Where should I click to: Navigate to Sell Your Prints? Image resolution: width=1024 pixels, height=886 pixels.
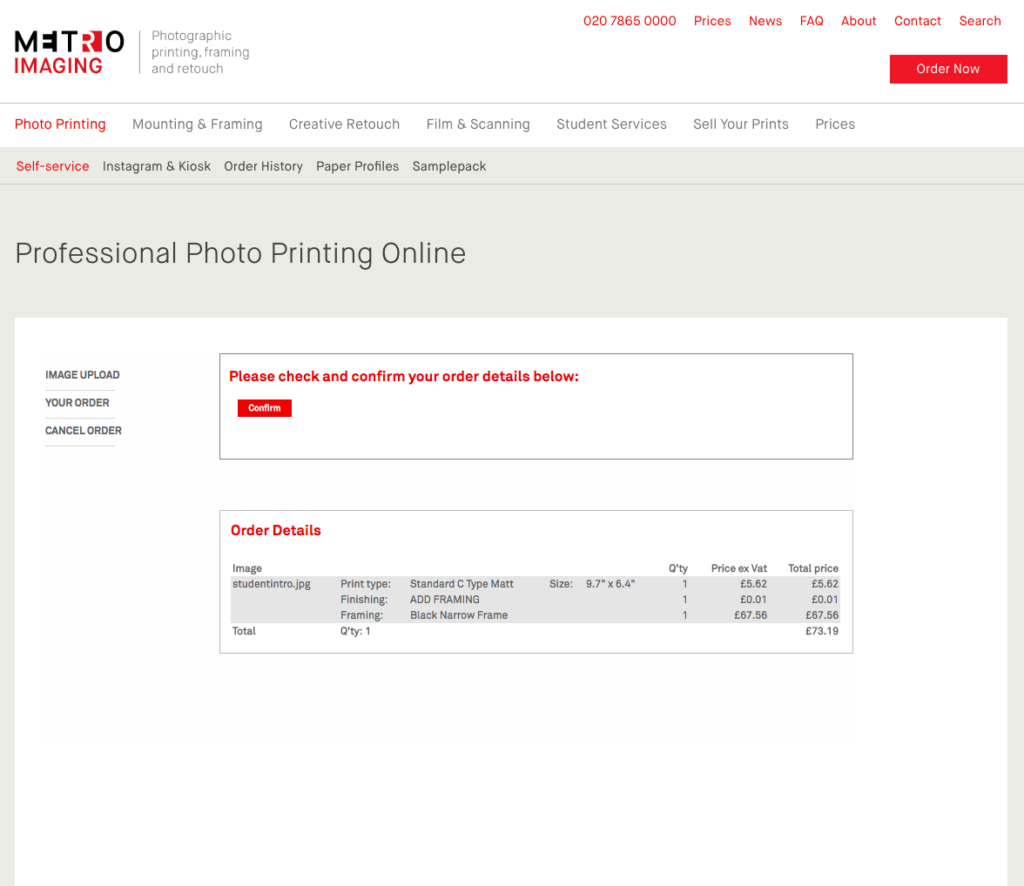coord(740,124)
